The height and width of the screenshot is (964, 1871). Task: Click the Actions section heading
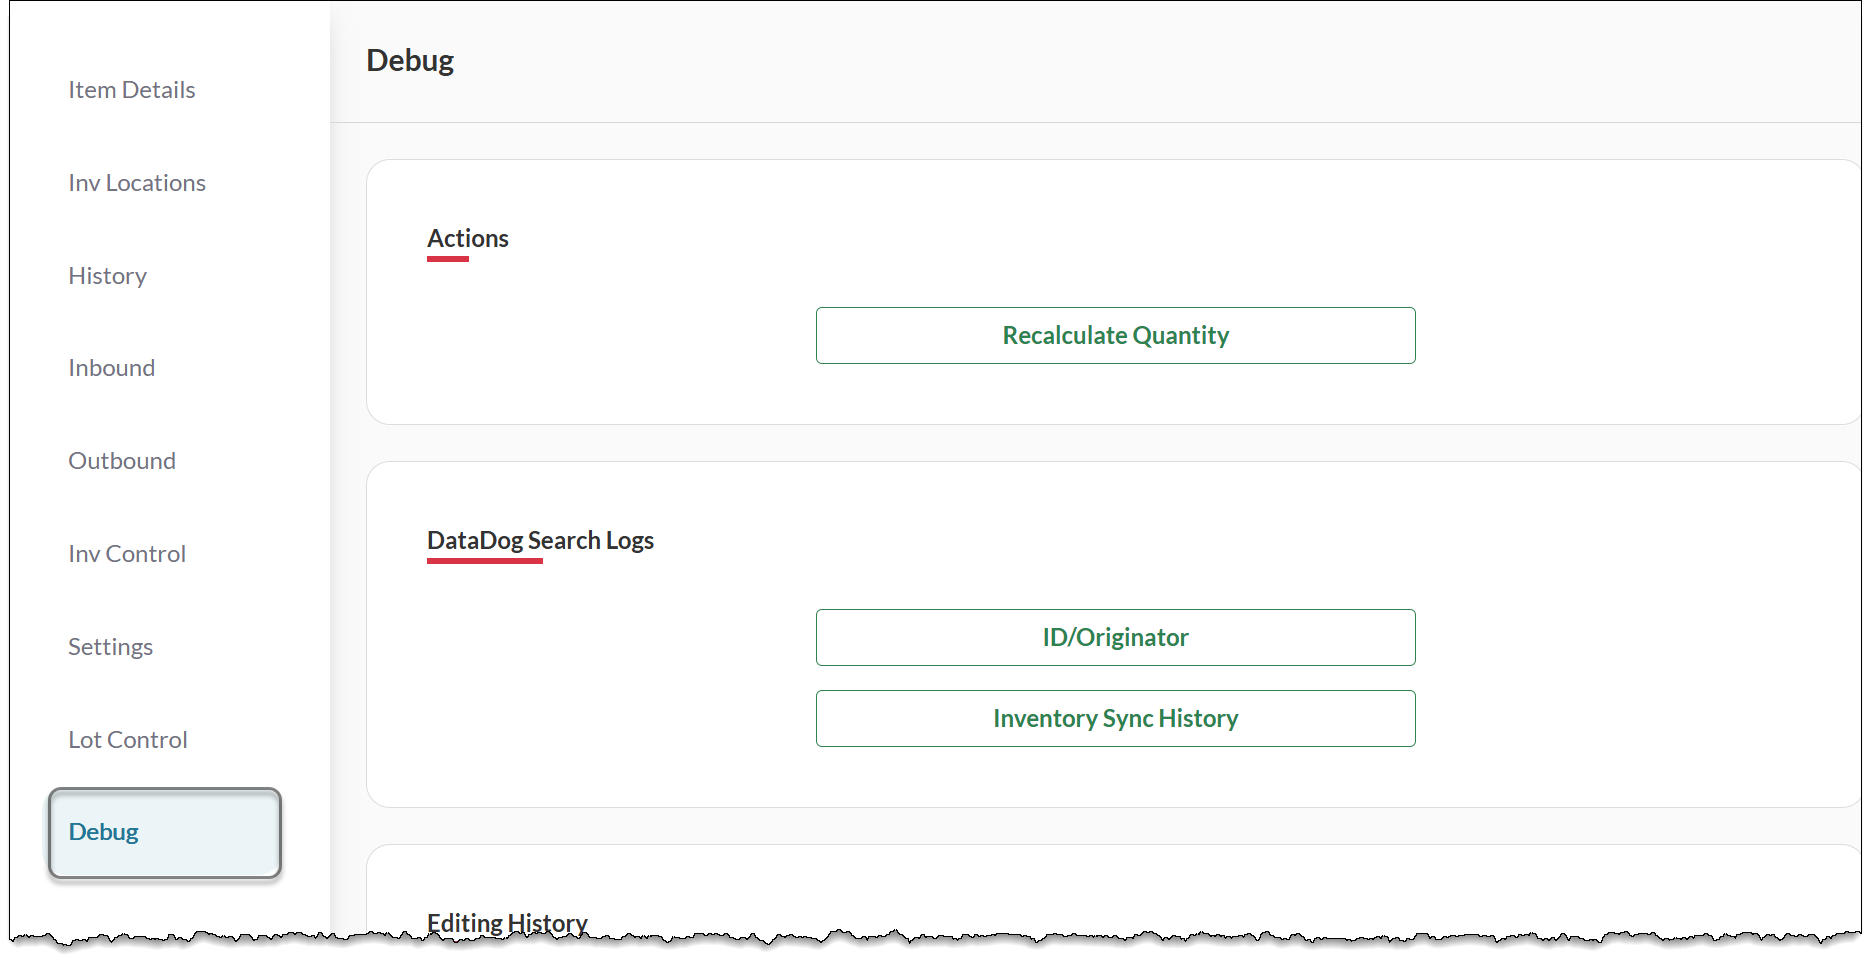click(467, 238)
